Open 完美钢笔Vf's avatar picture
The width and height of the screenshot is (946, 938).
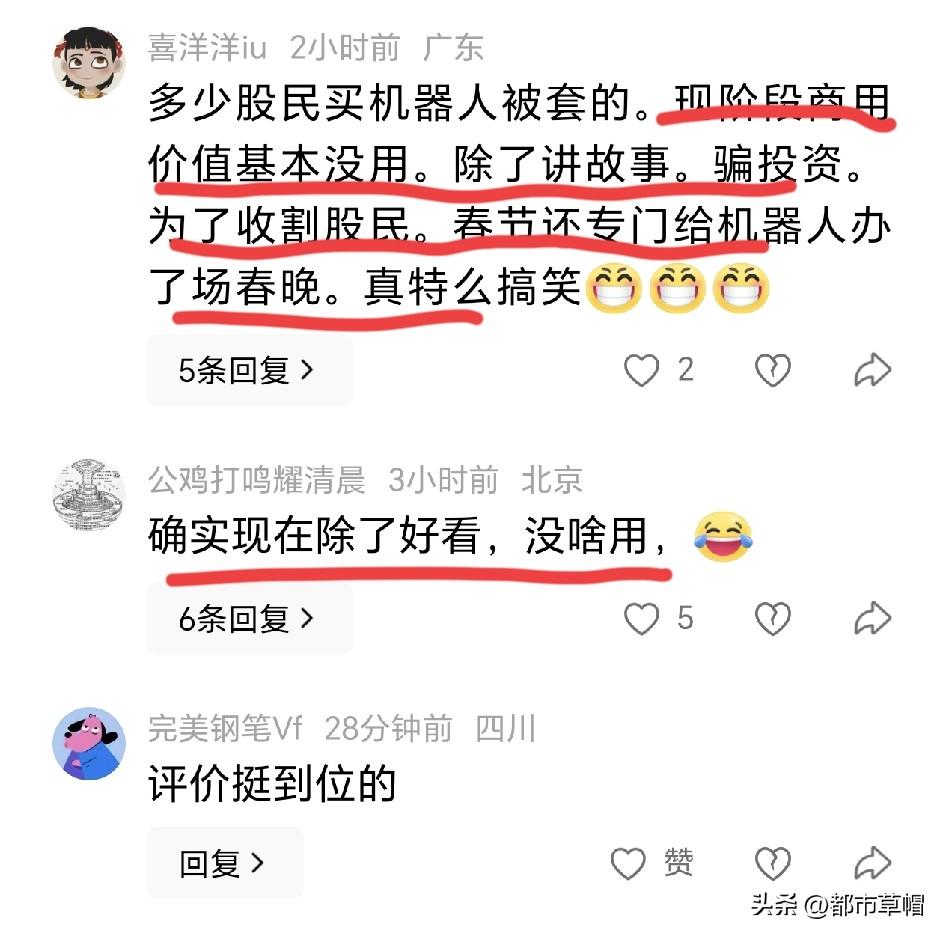tap(89, 744)
